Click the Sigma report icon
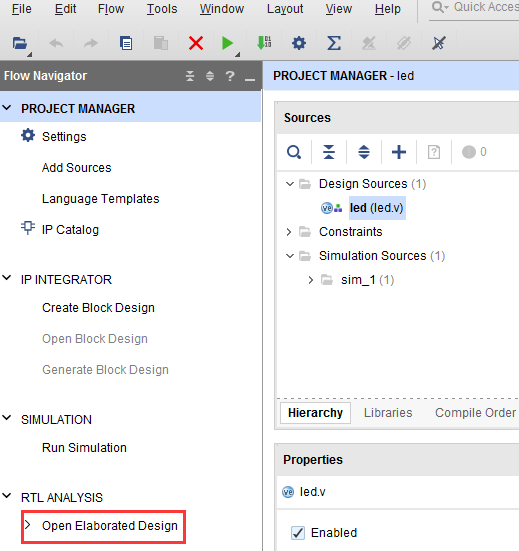 pos(334,44)
